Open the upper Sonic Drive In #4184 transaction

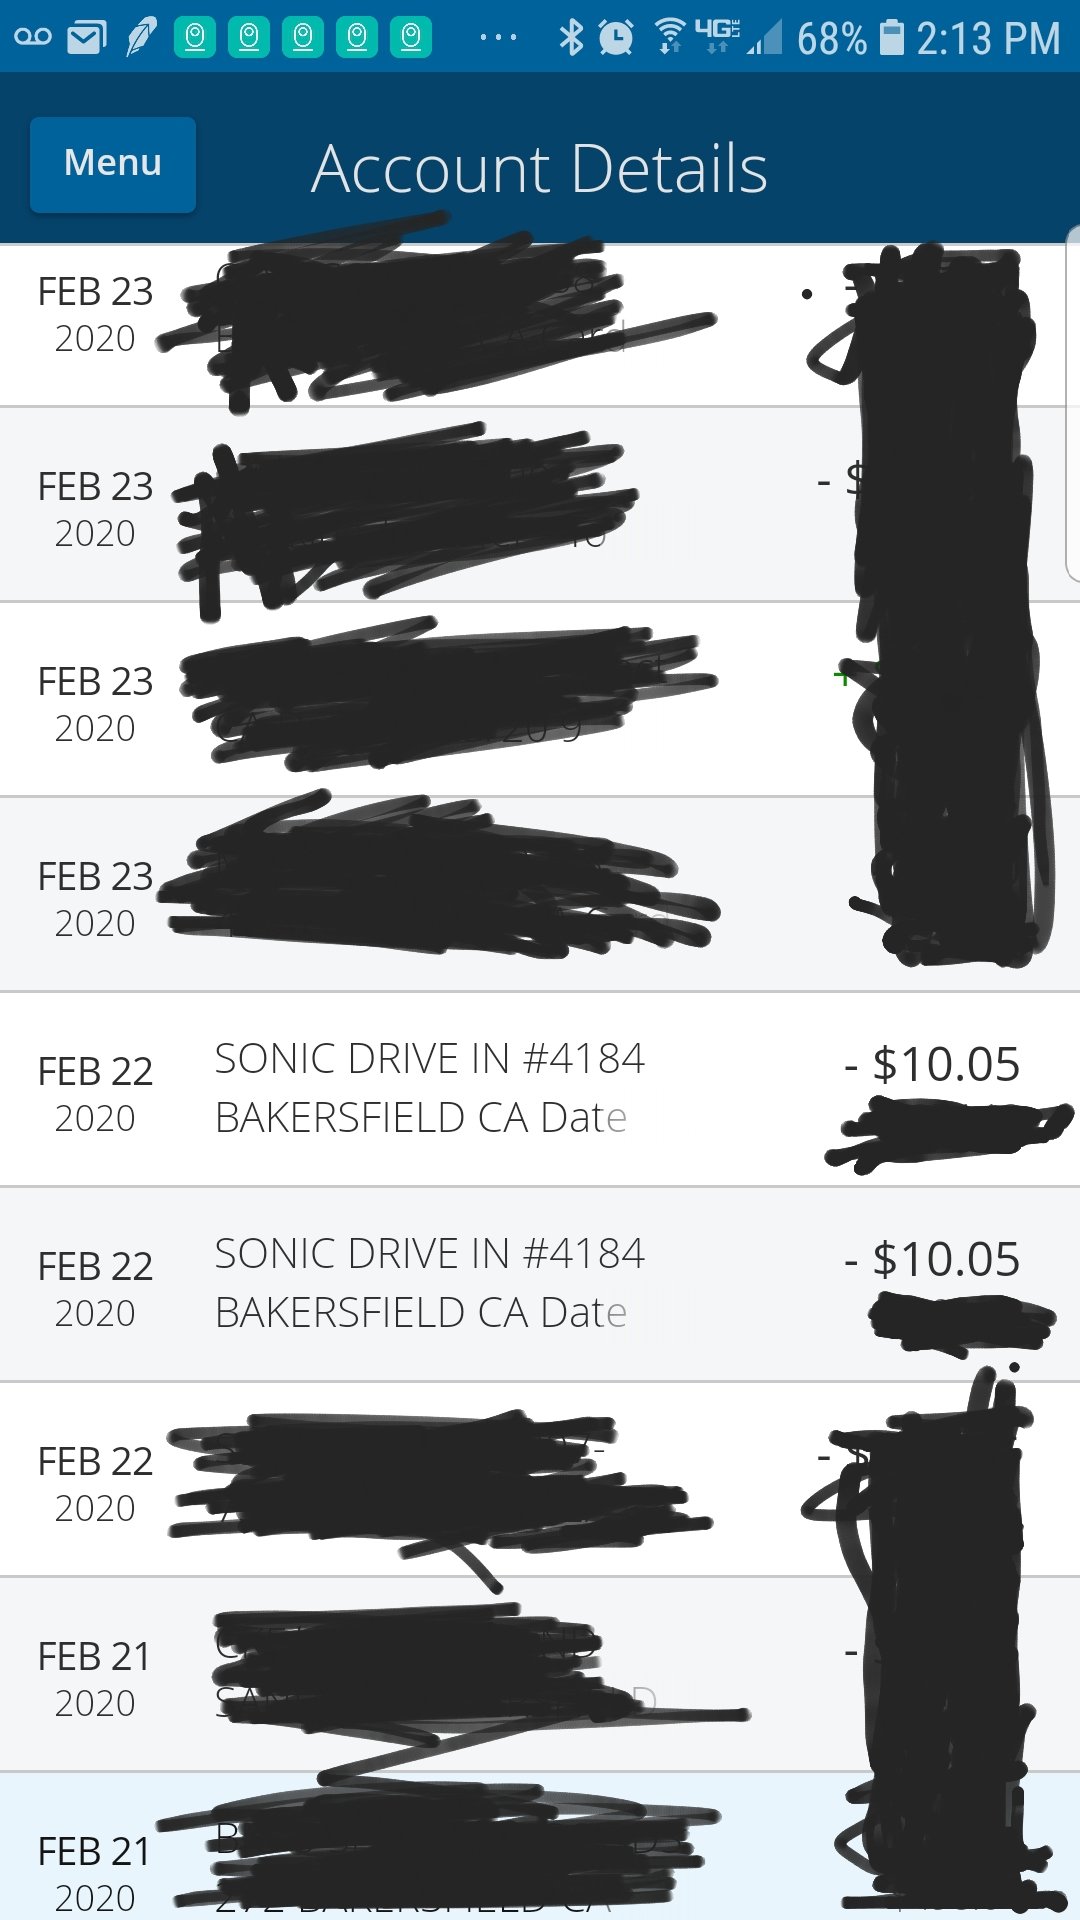click(x=540, y=1089)
